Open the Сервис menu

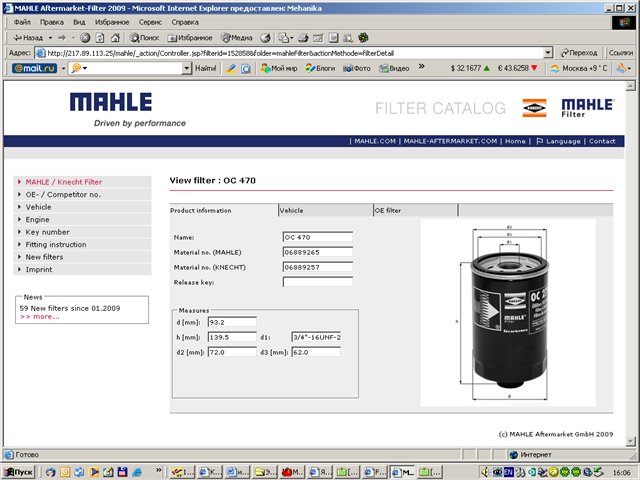150,22
